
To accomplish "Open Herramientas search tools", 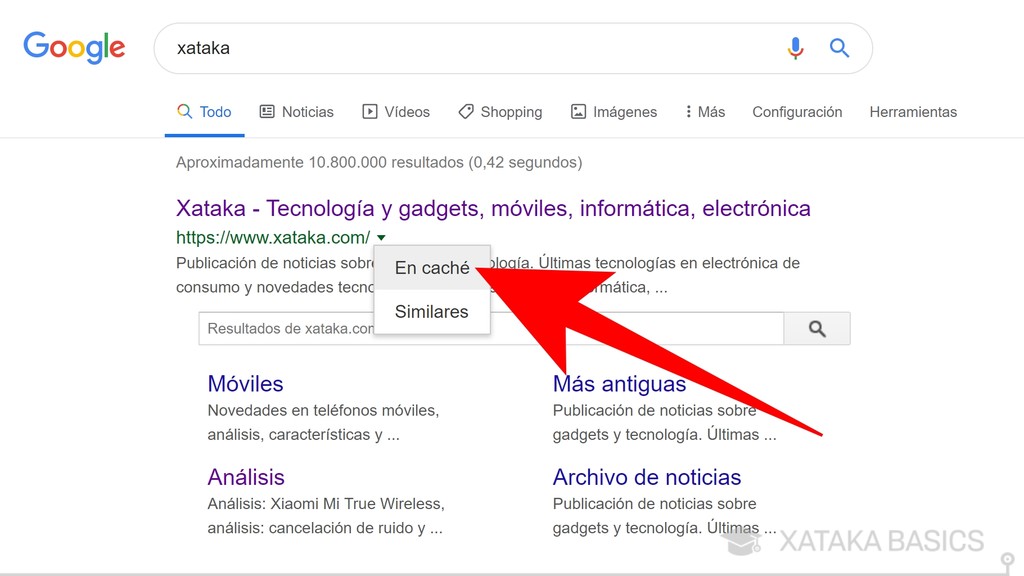I will point(913,111).
